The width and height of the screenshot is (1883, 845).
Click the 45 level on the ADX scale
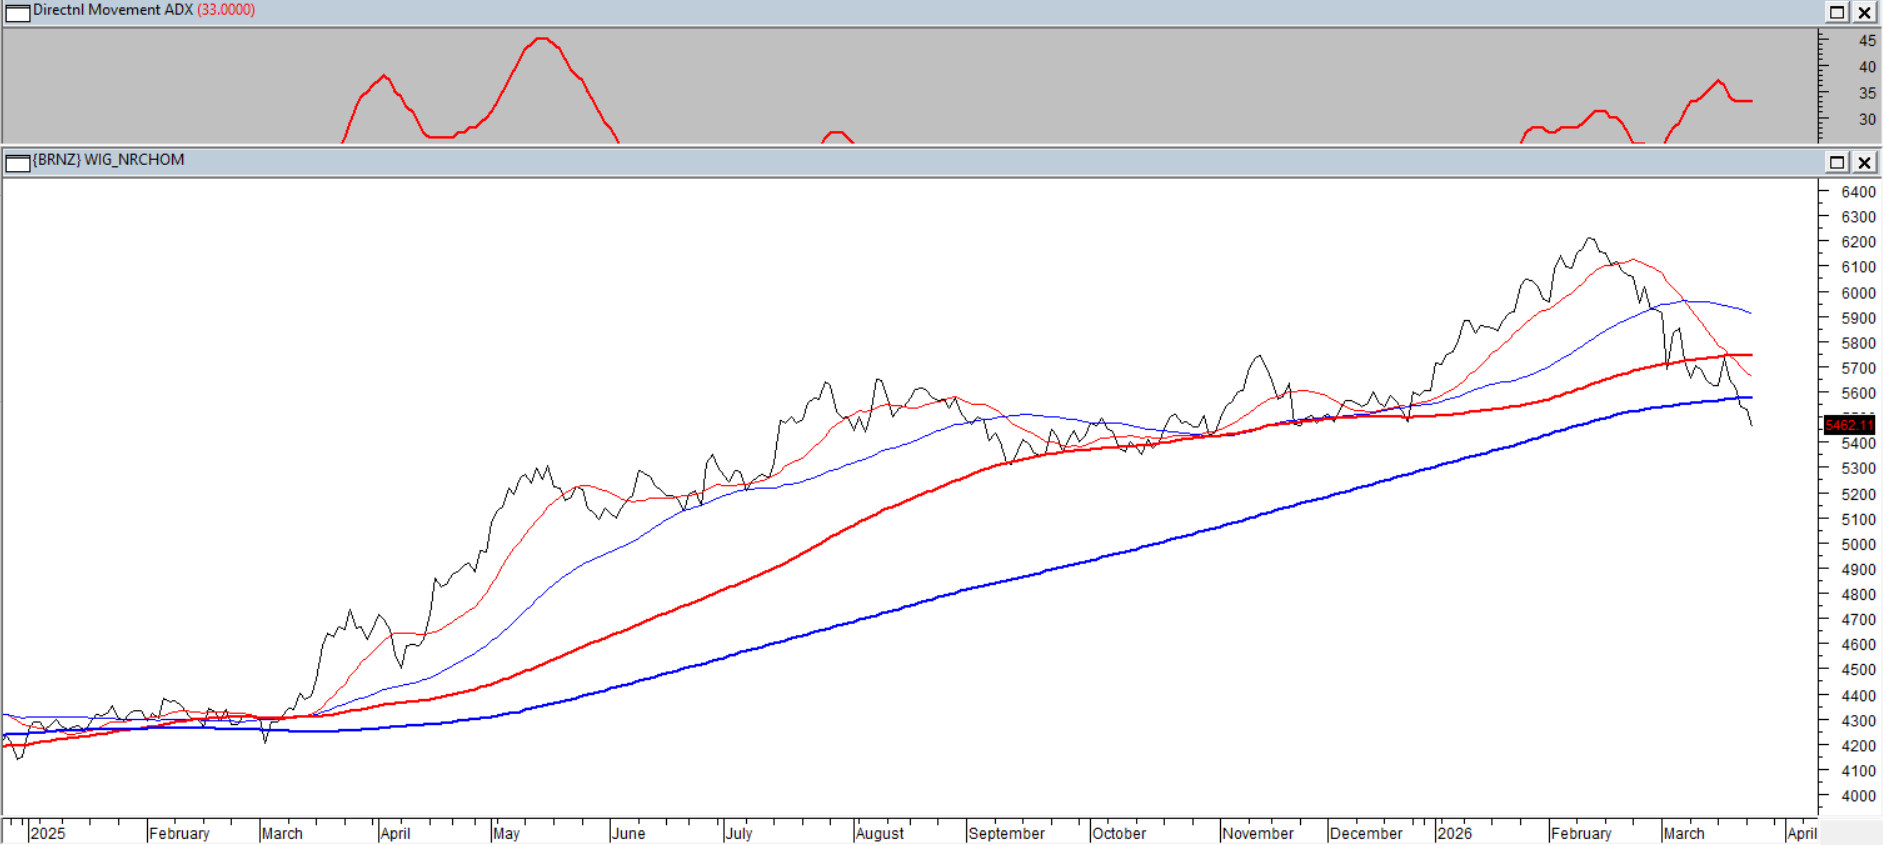(x=1867, y=41)
